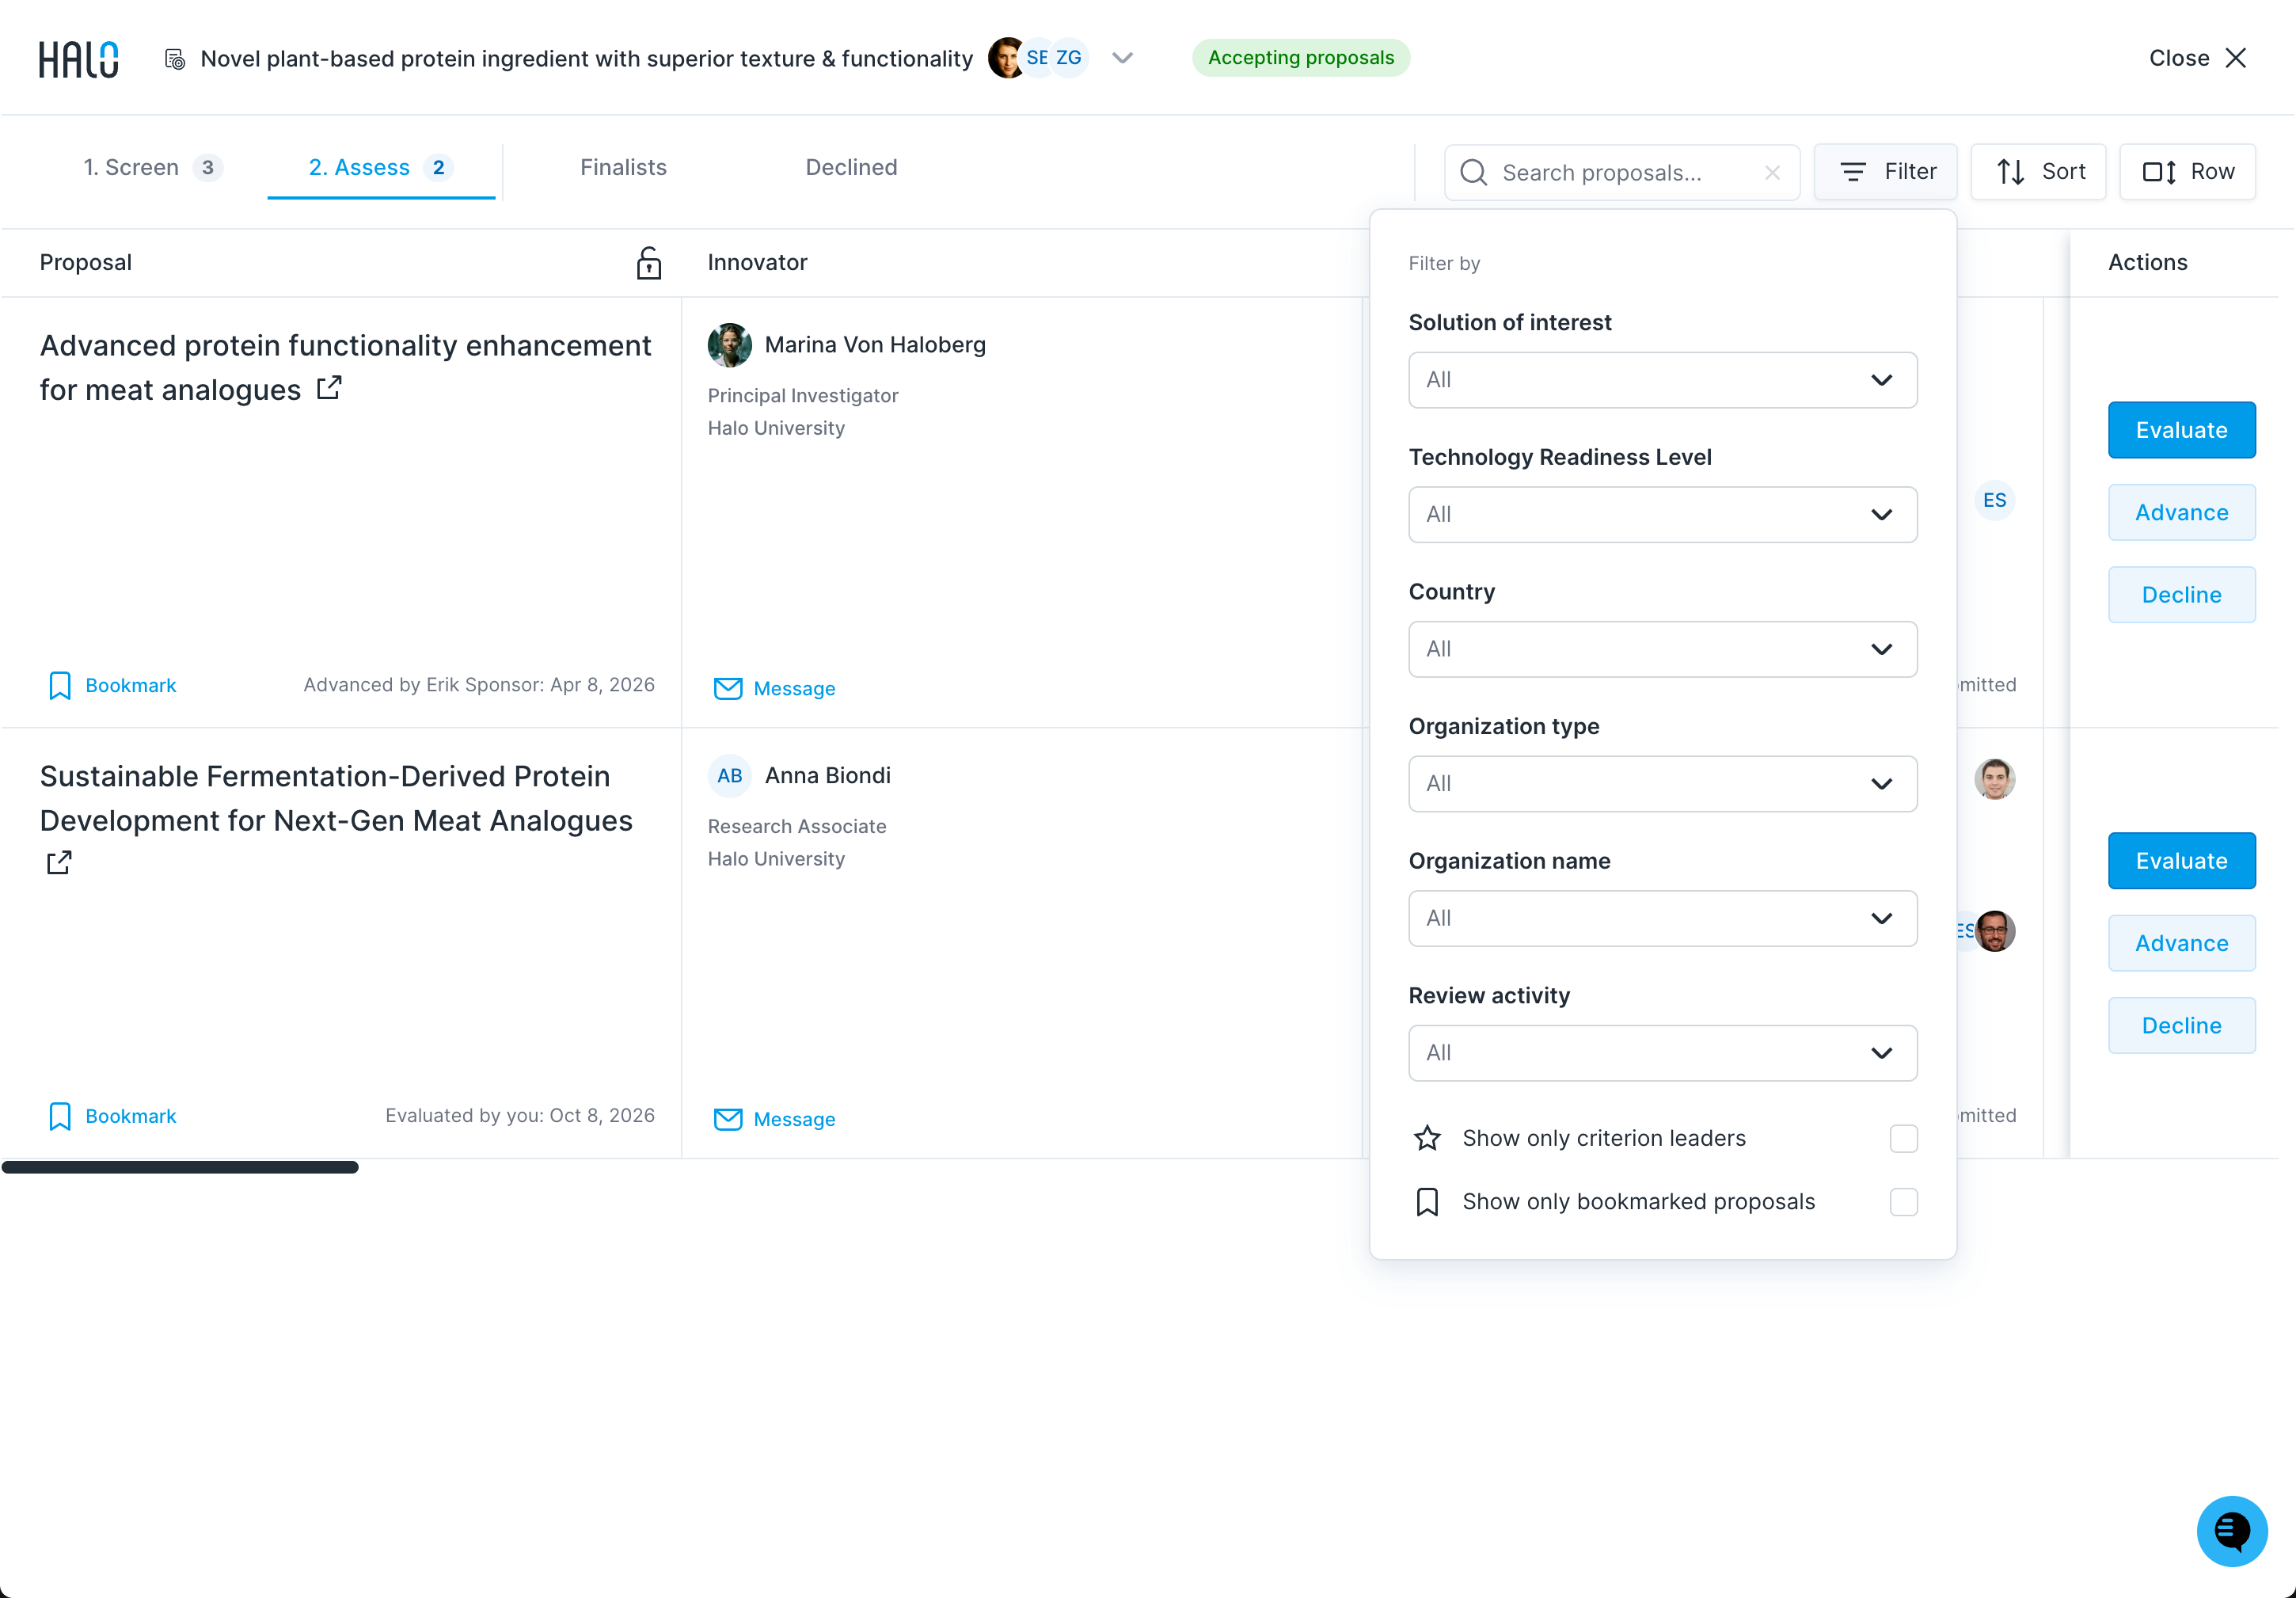2296x1598 pixels.
Task: Bookmark the Sustainable Fermentation-Derived Protein proposal
Action: (x=112, y=1116)
